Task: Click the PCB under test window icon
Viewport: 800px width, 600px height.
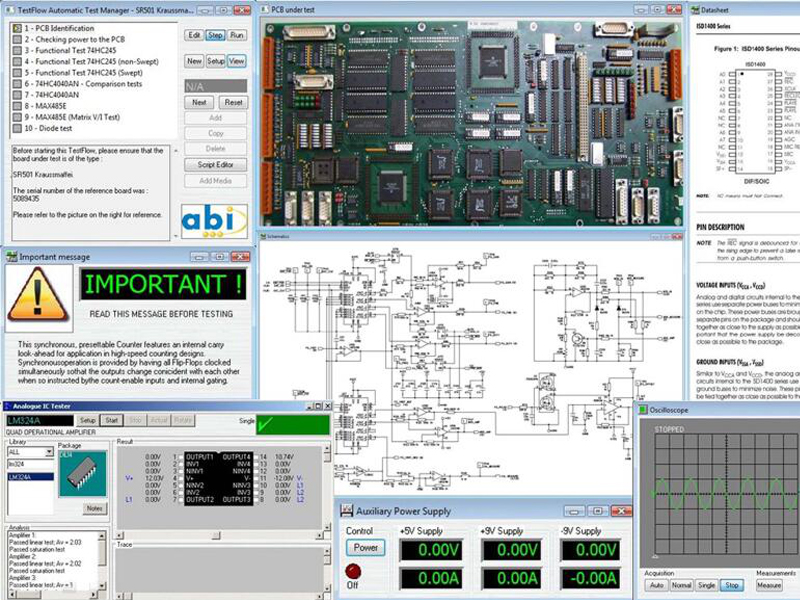Action: click(x=265, y=9)
